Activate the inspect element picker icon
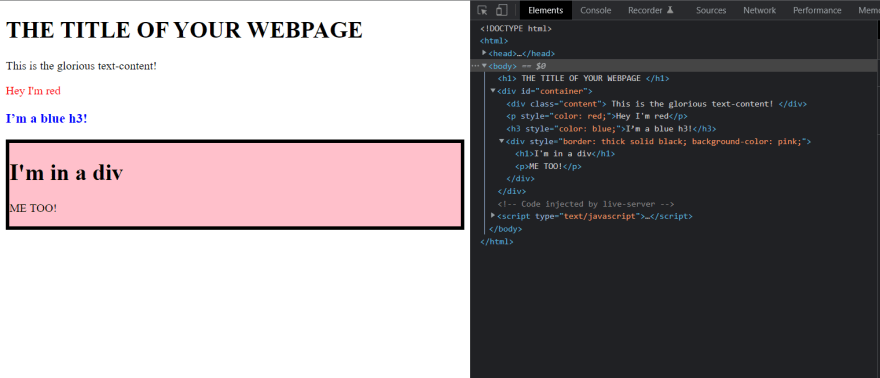This screenshot has height=378, width=880. click(x=482, y=10)
